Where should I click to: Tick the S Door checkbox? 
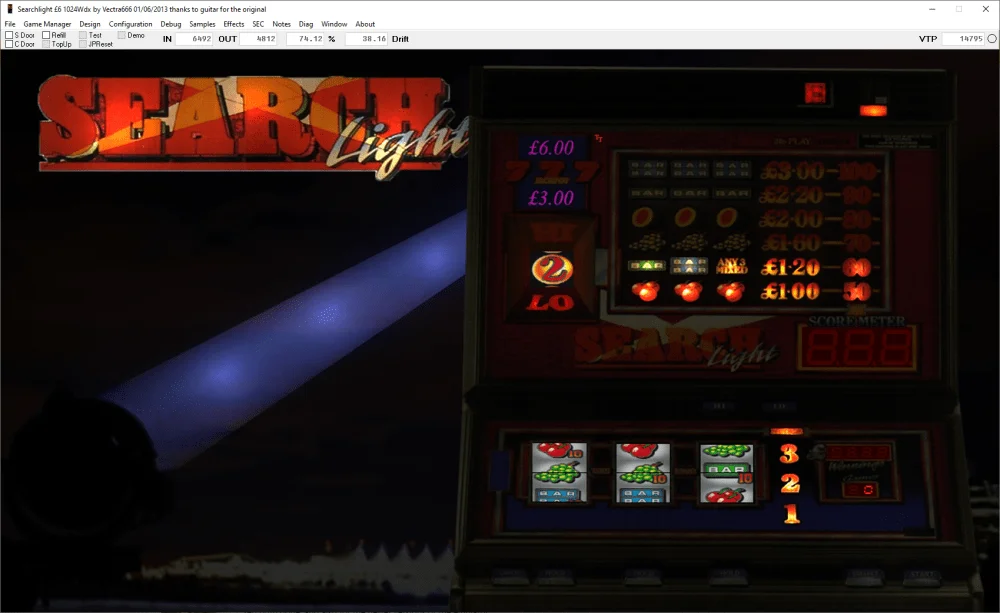9,35
